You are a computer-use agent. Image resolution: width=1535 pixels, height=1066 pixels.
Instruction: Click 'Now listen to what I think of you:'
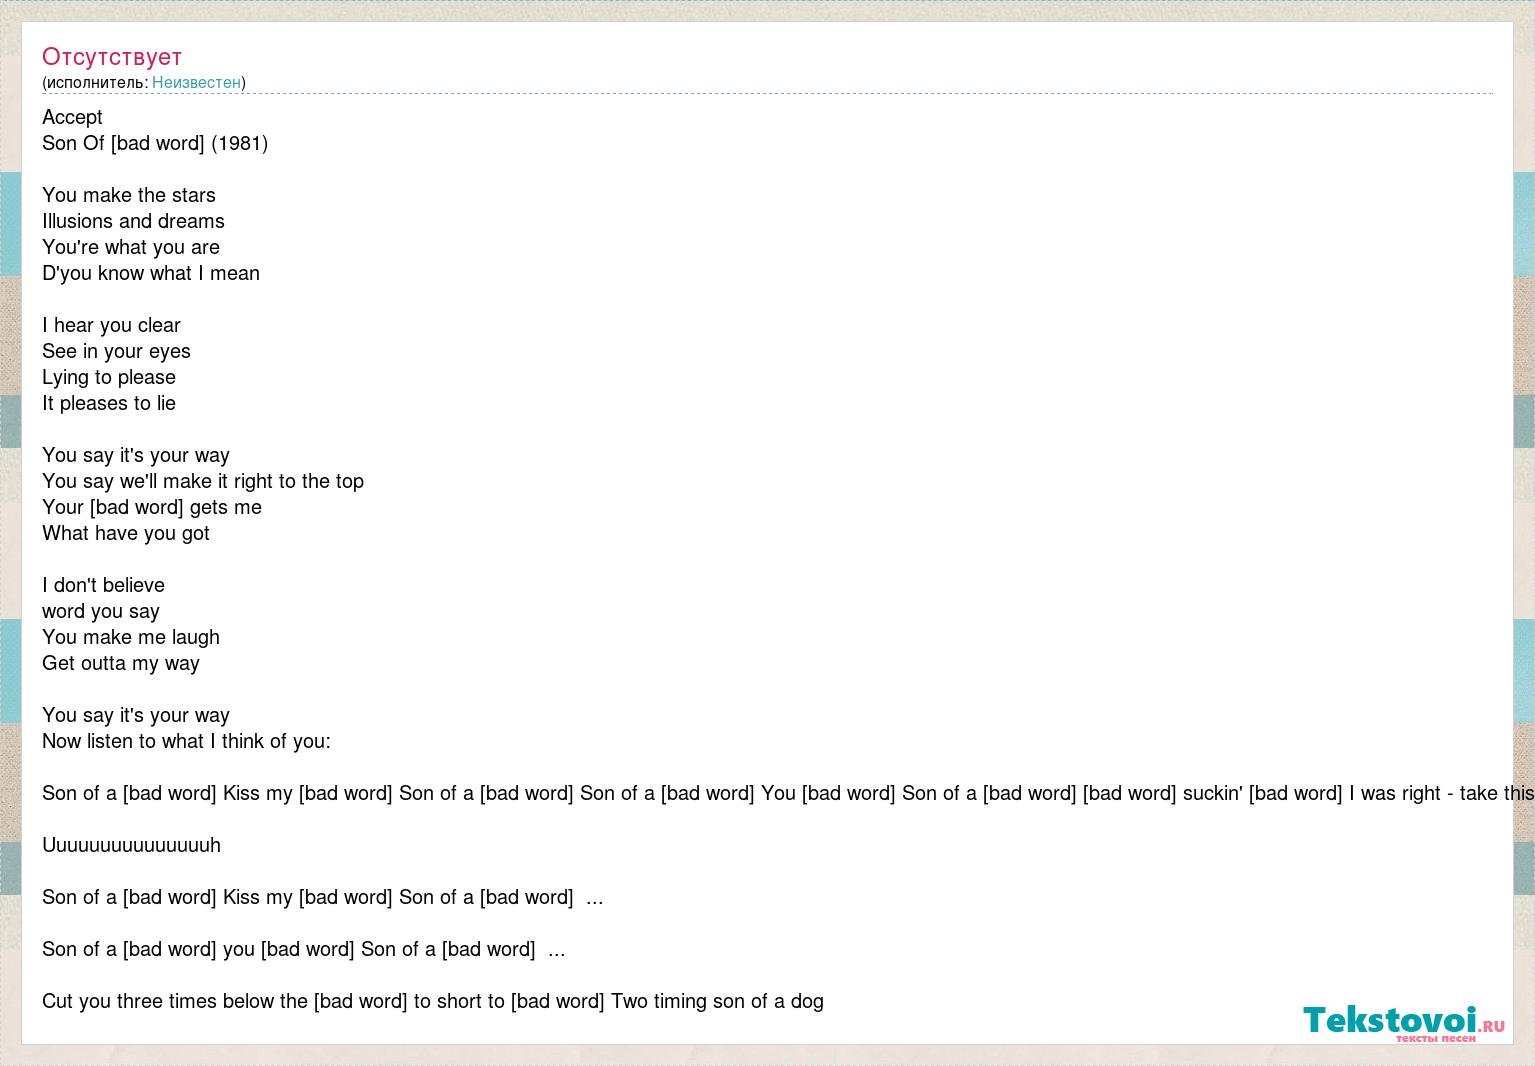coord(186,741)
